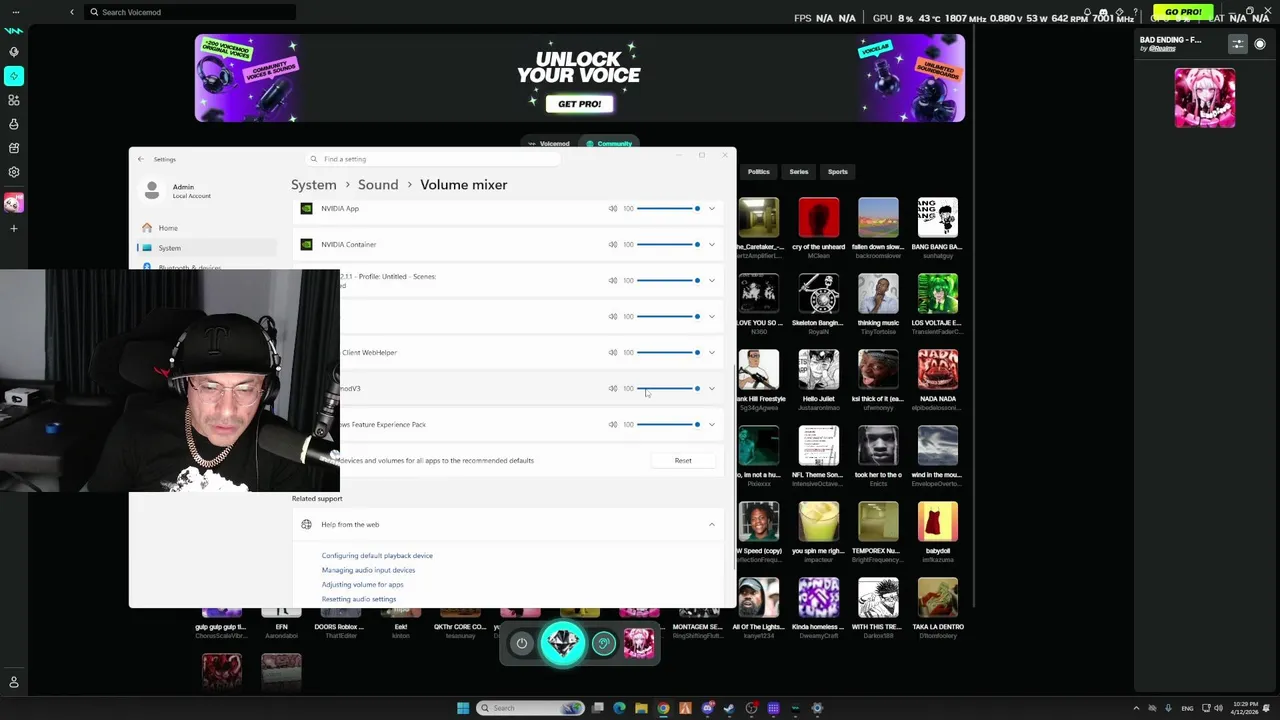Image resolution: width=1280 pixels, height=720 pixels.
Task: Adjust the Client WebHelper volume slider
Action: tap(668, 353)
